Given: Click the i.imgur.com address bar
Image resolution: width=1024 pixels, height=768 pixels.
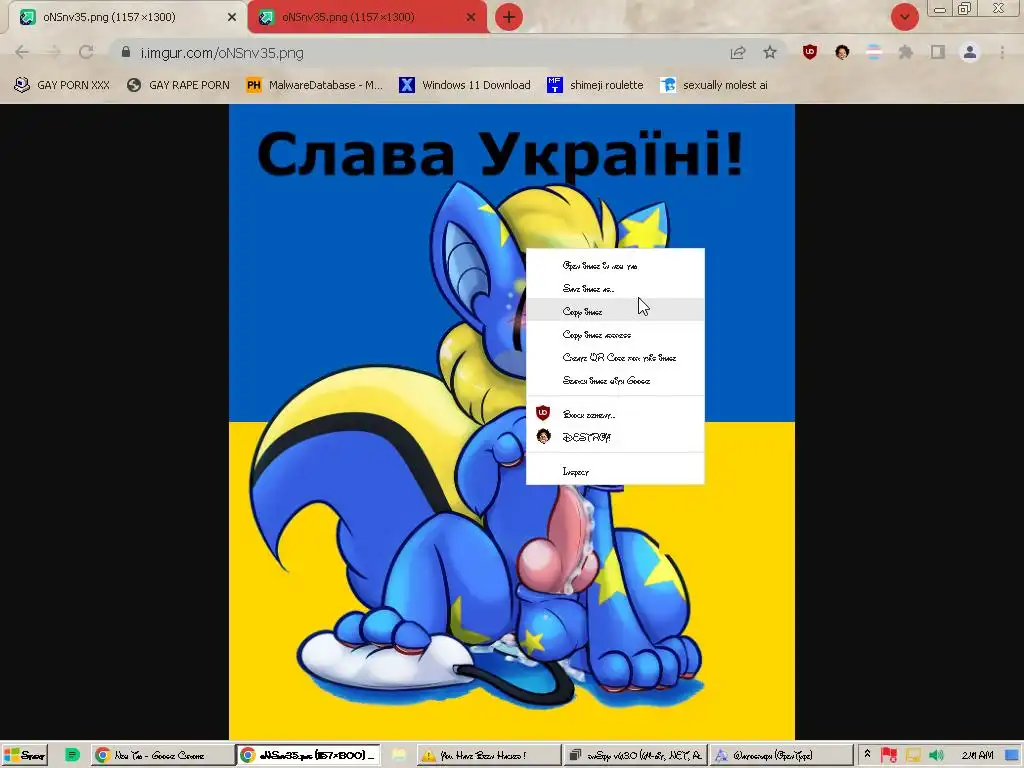Looking at the screenshot, I should [418, 53].
